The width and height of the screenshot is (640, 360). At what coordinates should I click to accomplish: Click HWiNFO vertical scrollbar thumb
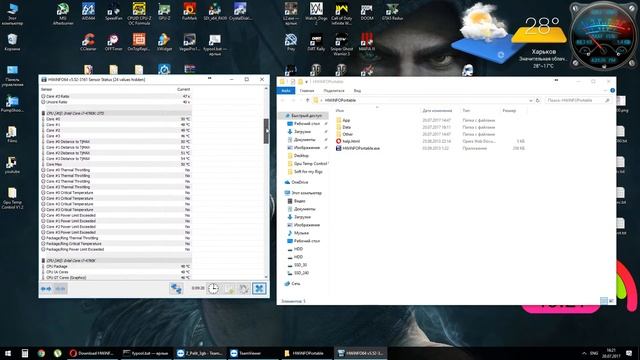tap(266, 131)
